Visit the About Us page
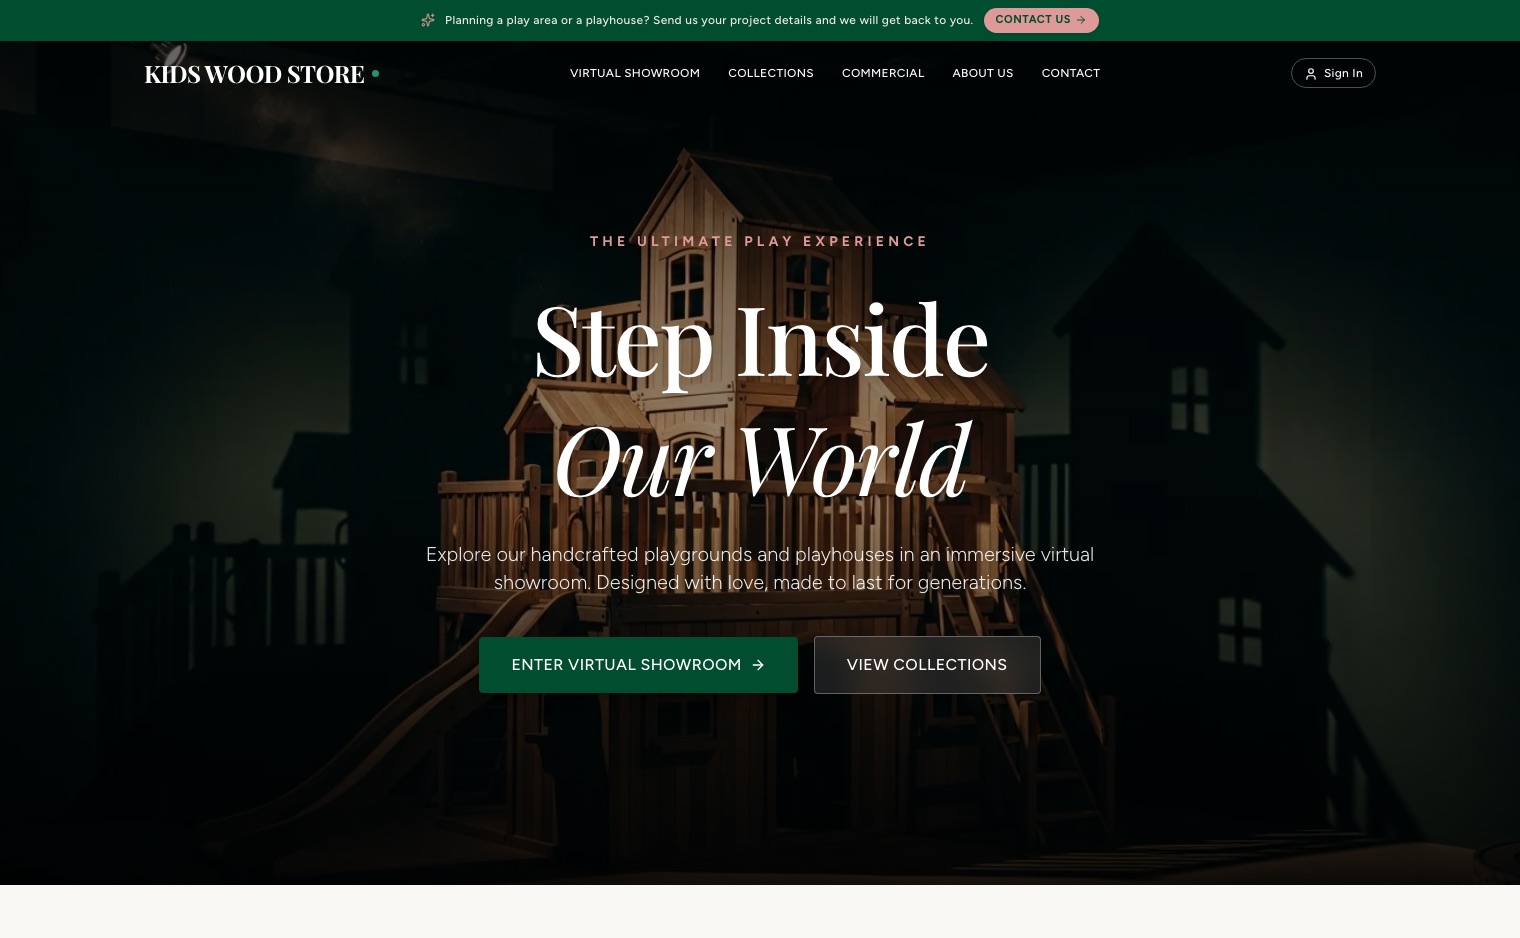Screen dimensions: 1520x938 (x=983, y=73)
